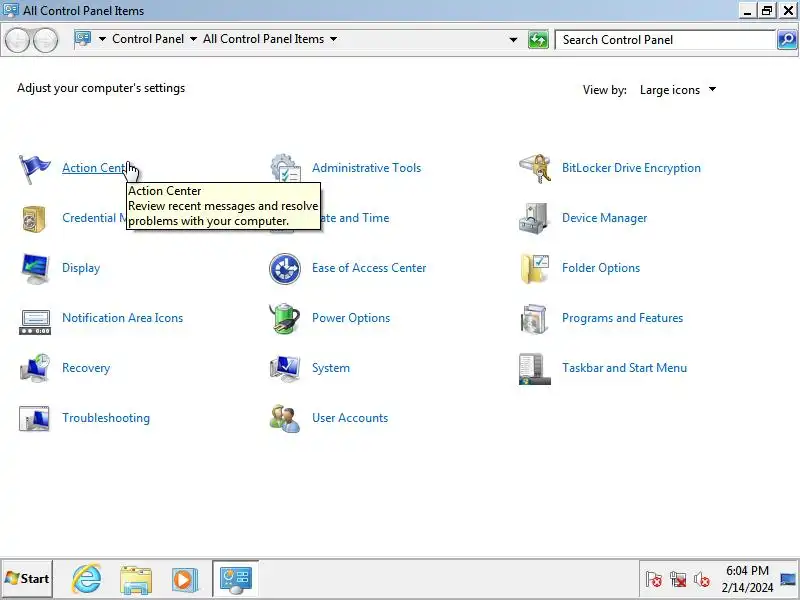800x600 pixels.
Task: Expand the View by Large icons dropdown
Action: [x=678, y=90]
